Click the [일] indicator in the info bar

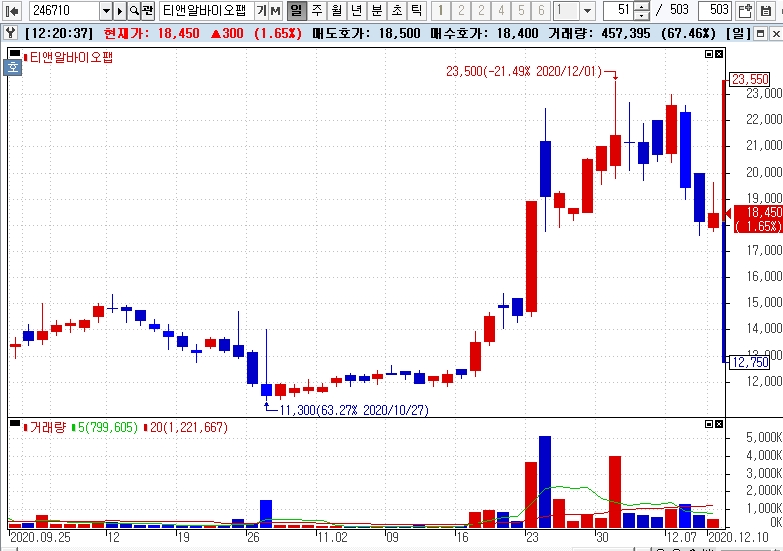point(738,33)
